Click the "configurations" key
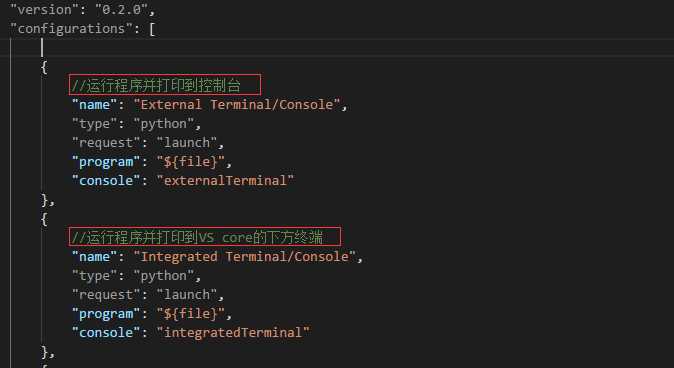 click(x=71, y=28)
